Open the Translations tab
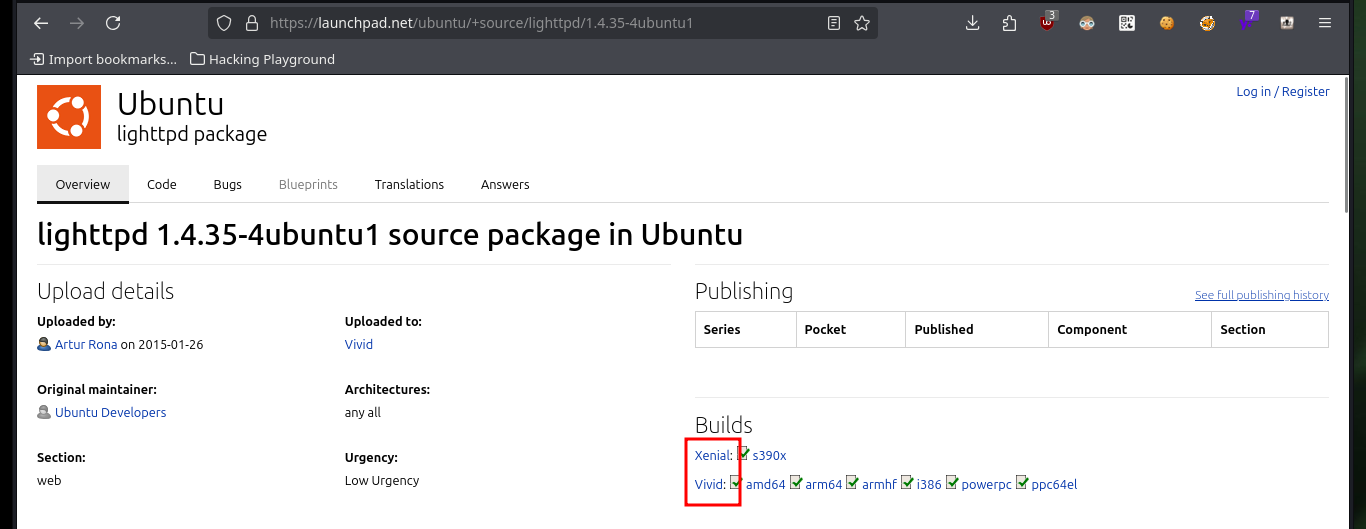Viewport: 1366px width, 529px height. click(x=409, y=184)
